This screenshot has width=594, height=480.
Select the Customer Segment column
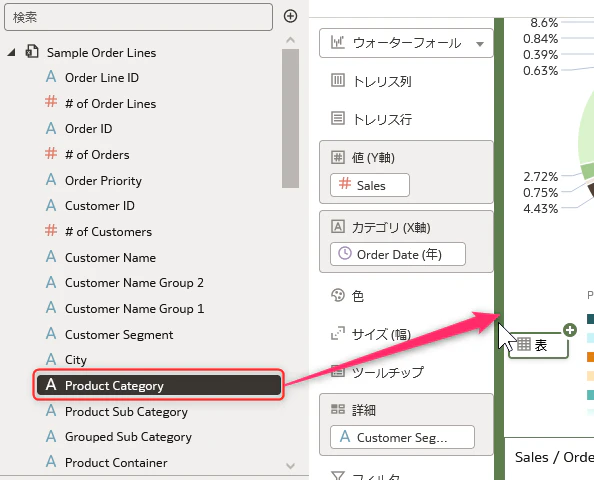(x=119, y=335)
